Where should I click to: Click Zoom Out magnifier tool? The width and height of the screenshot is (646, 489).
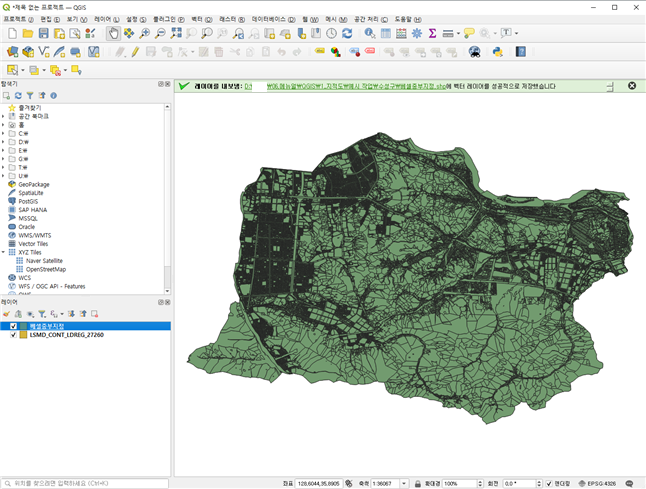click(x=160, y=33)
